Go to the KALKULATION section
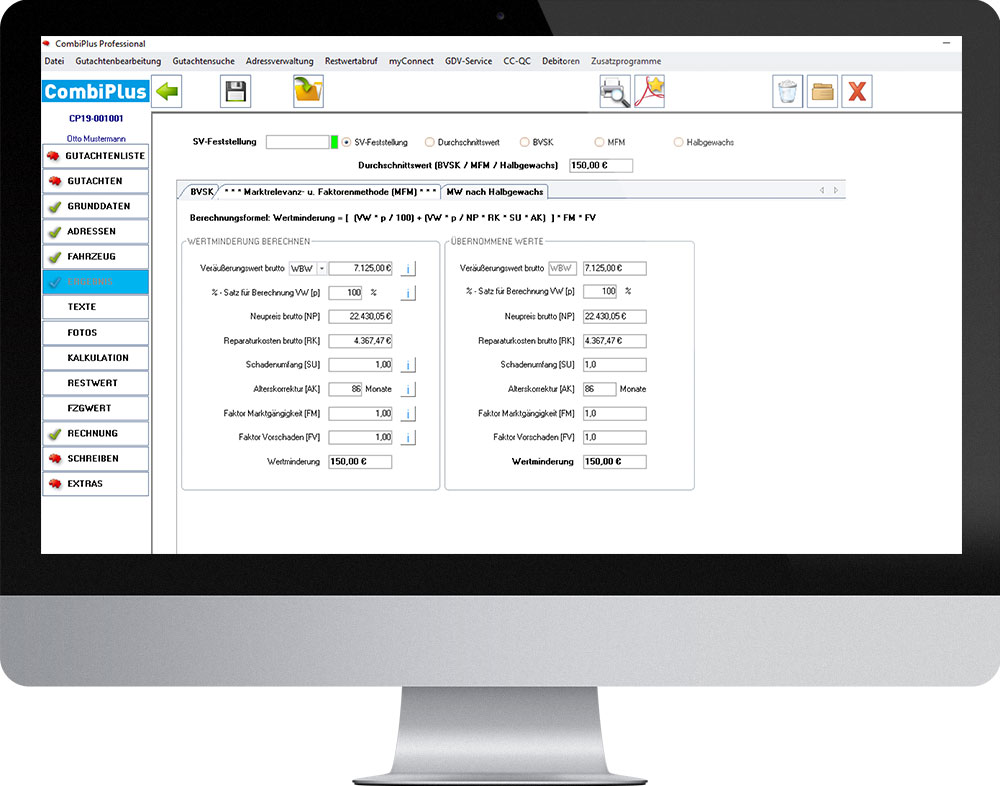The image size is (1000, 786). point(97,358)
